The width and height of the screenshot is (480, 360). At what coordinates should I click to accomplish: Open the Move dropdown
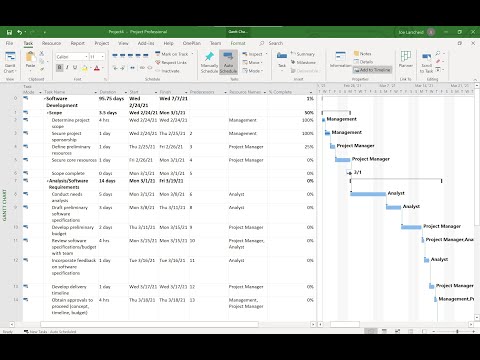(x=252, y=62)
